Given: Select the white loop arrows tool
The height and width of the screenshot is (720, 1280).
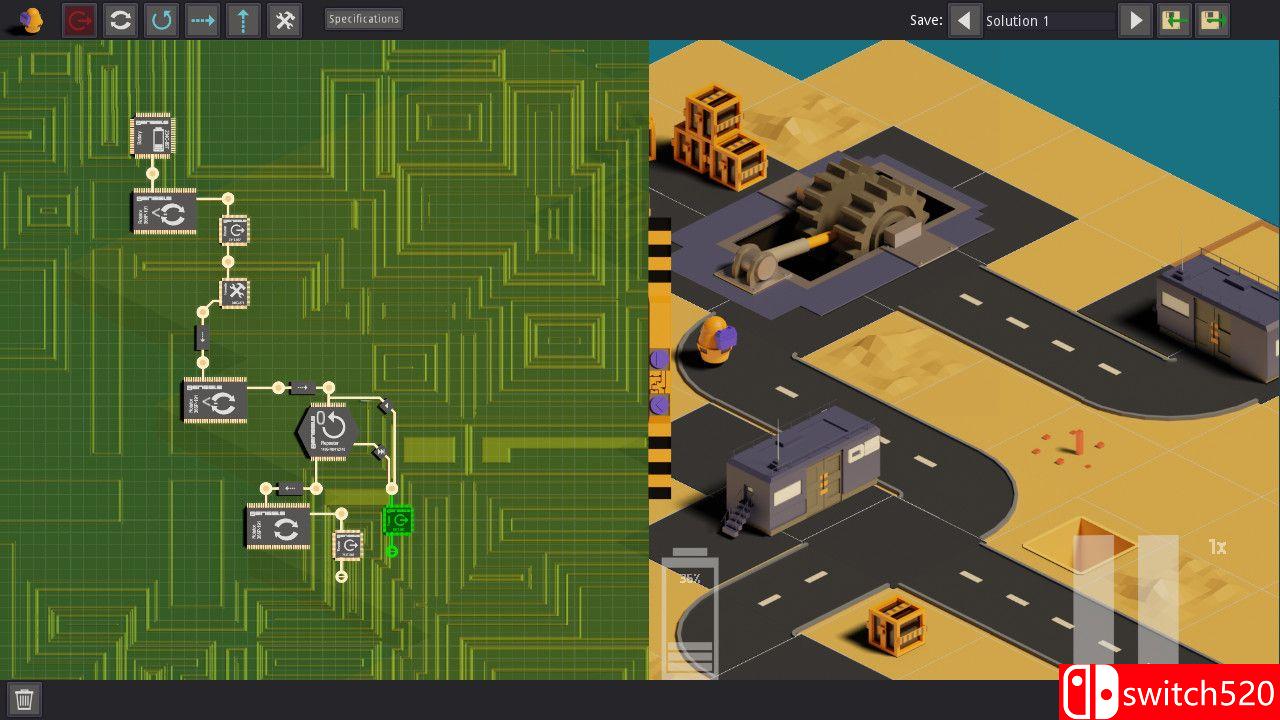Looking at the screenshot, I should [x=120, y=20].
